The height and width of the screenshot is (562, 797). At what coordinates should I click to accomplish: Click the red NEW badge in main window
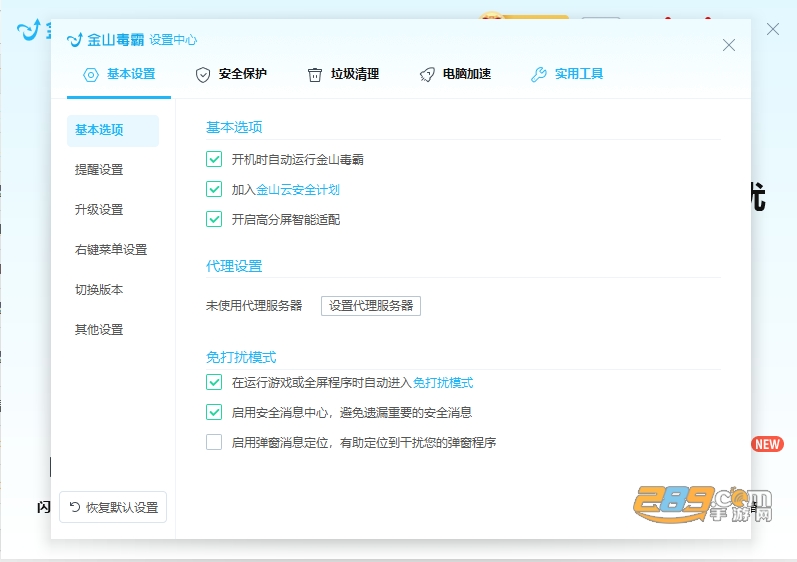pos(768,444)
